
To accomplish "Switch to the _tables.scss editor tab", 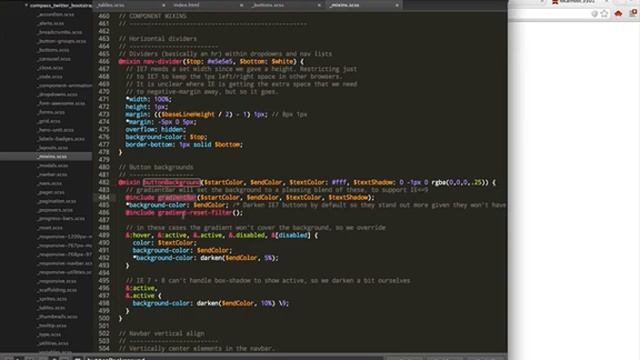I will click(111, 5).
